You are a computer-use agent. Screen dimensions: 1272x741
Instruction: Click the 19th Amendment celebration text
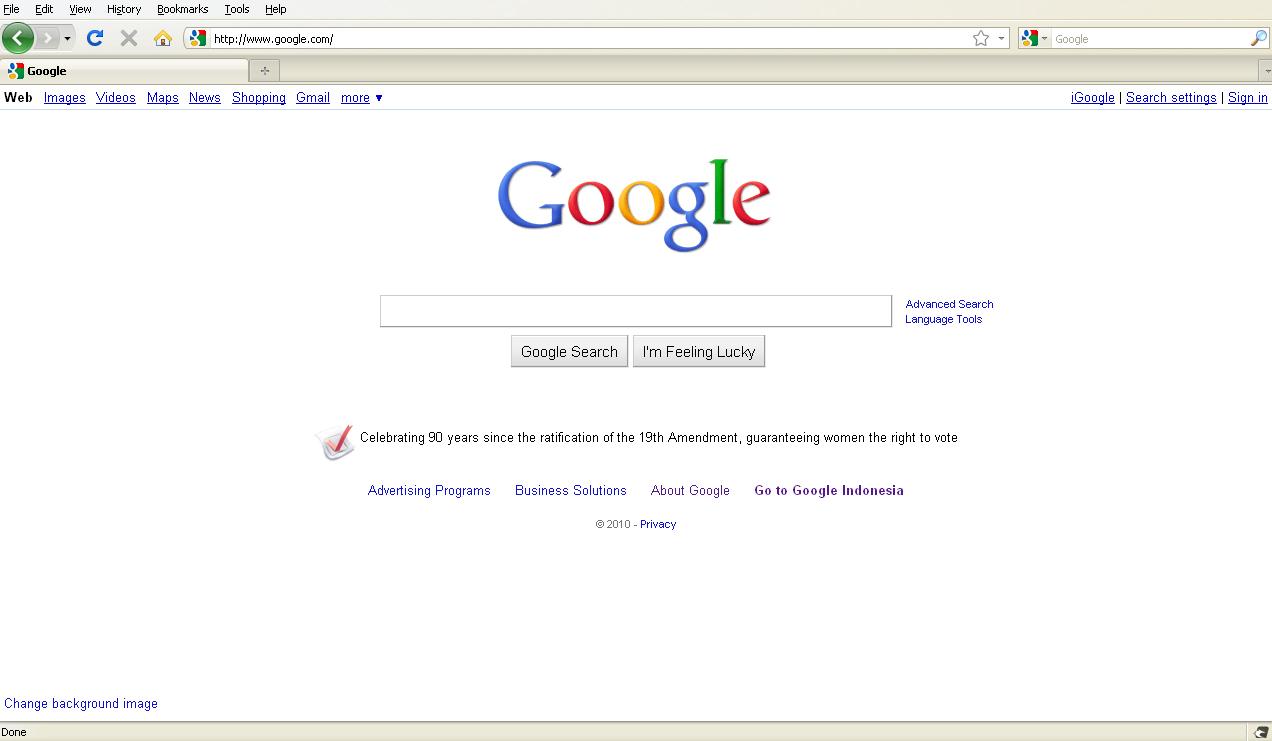tap(658, 438)
